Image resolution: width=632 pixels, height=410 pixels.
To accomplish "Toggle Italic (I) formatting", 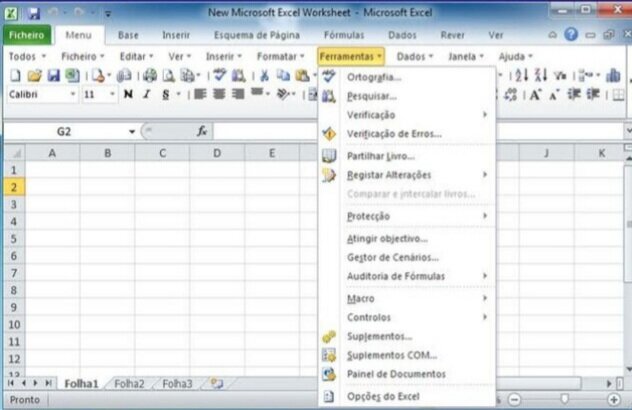I will (147, 94).
